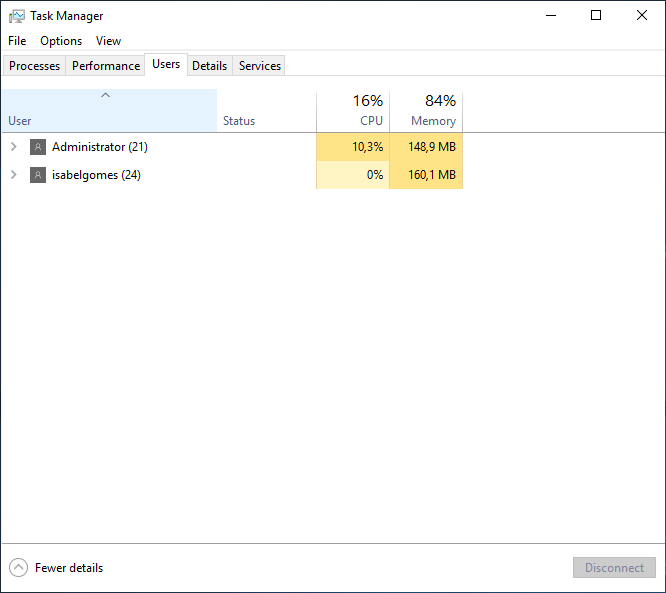The image size is (666, 593).
Task: Expand the Administrator user row
Action: [x=13, y=147]
